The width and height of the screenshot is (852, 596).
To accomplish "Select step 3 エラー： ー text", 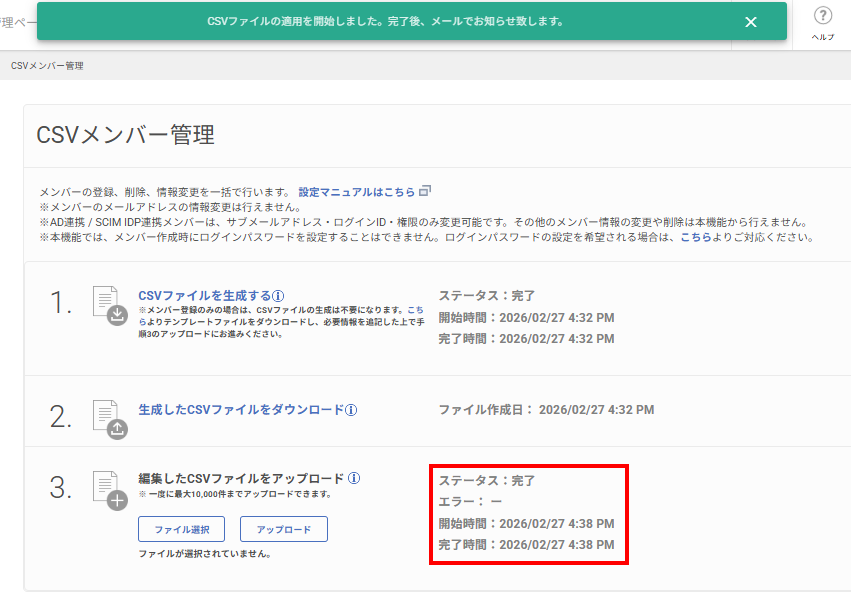I will pos(470,502).
